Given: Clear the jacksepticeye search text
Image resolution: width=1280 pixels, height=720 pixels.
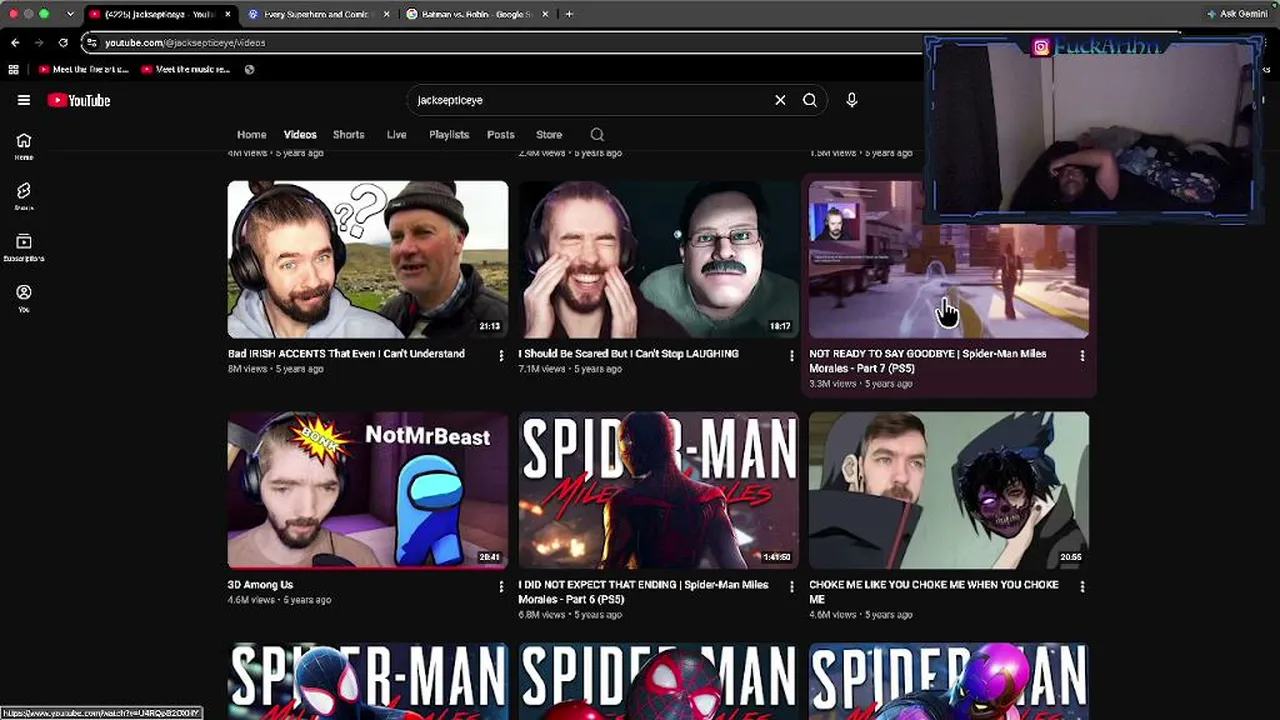Looking at the screenshot, I should pos(780,100).
